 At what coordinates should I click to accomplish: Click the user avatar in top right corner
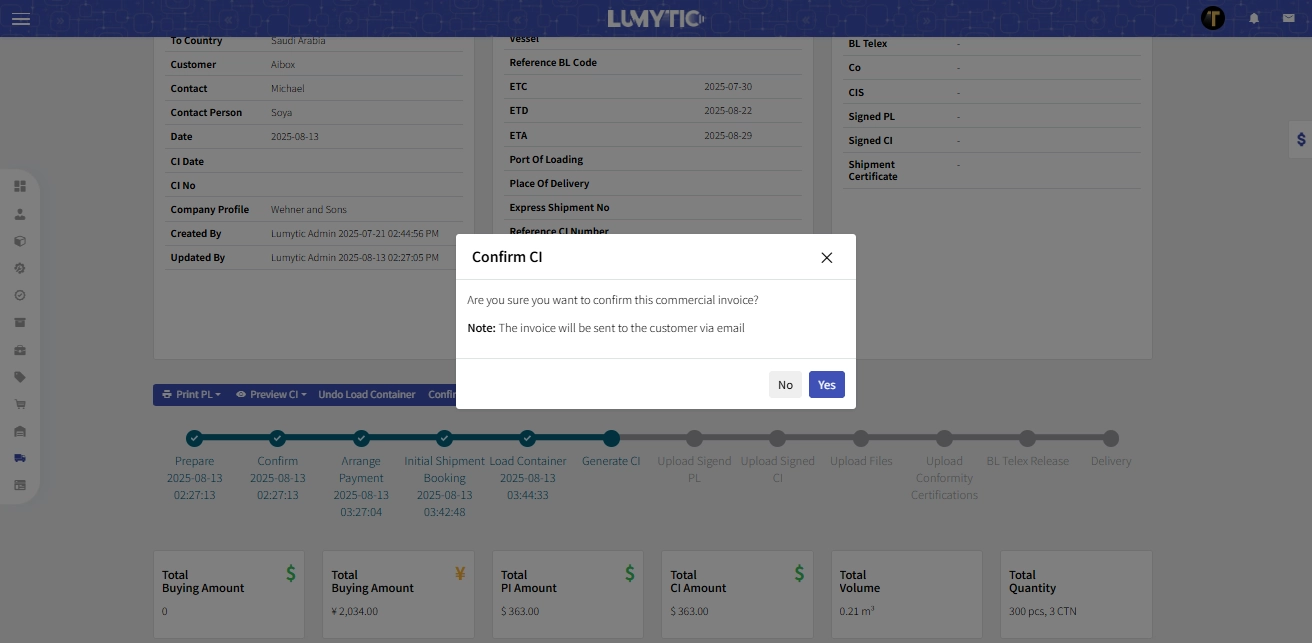coord(1213,18)
